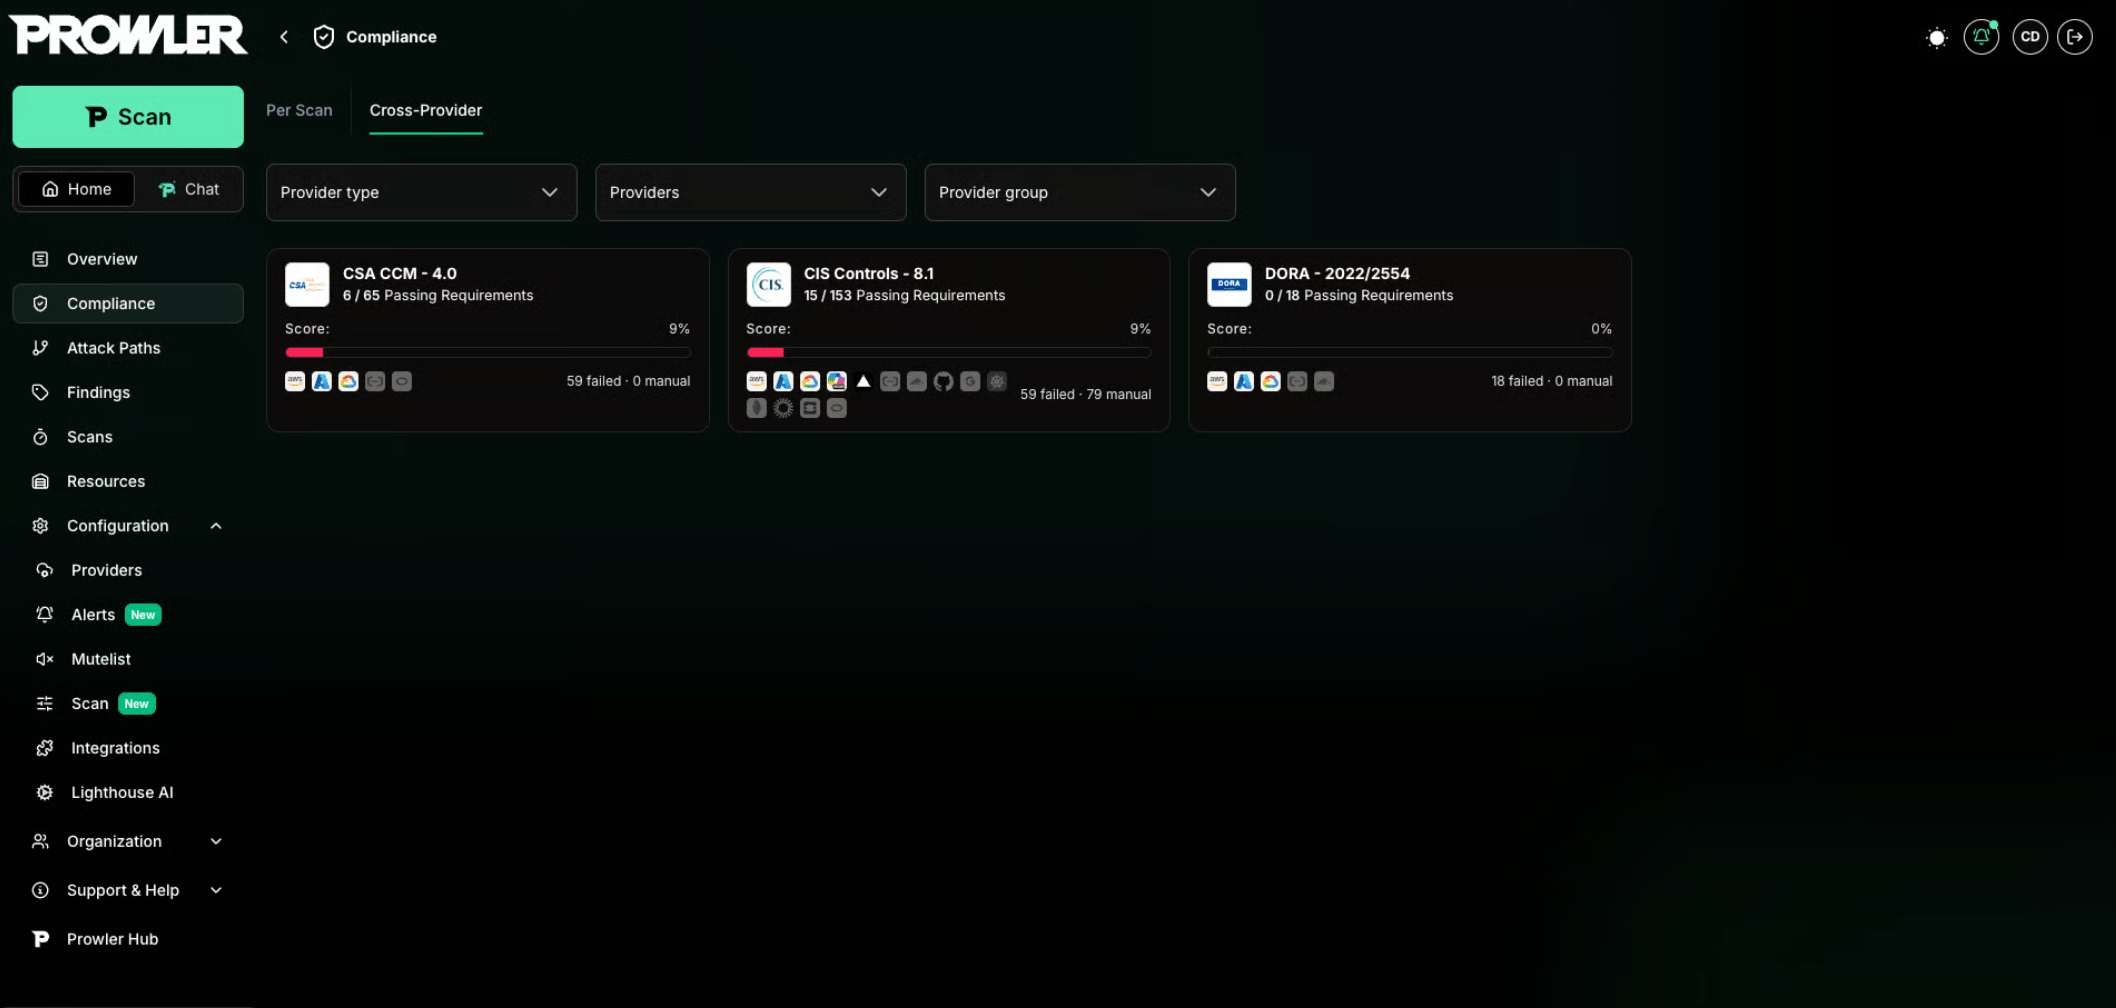The width and height of the screenshot is (2116, 1008).
Task: Click "6 / 65 Passing Requirements" text
Action: (x=438, y=295)
